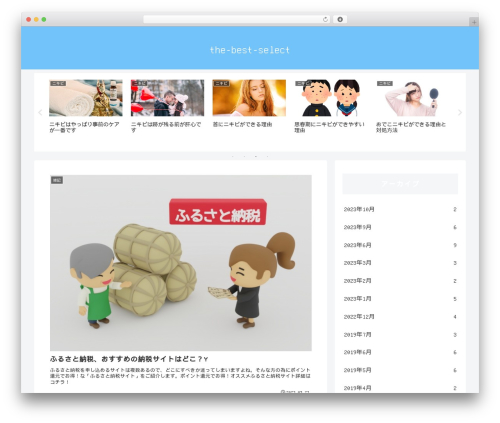
Task: Click category tag on the towel thumbnail
Action: click(x=58, y=83)
